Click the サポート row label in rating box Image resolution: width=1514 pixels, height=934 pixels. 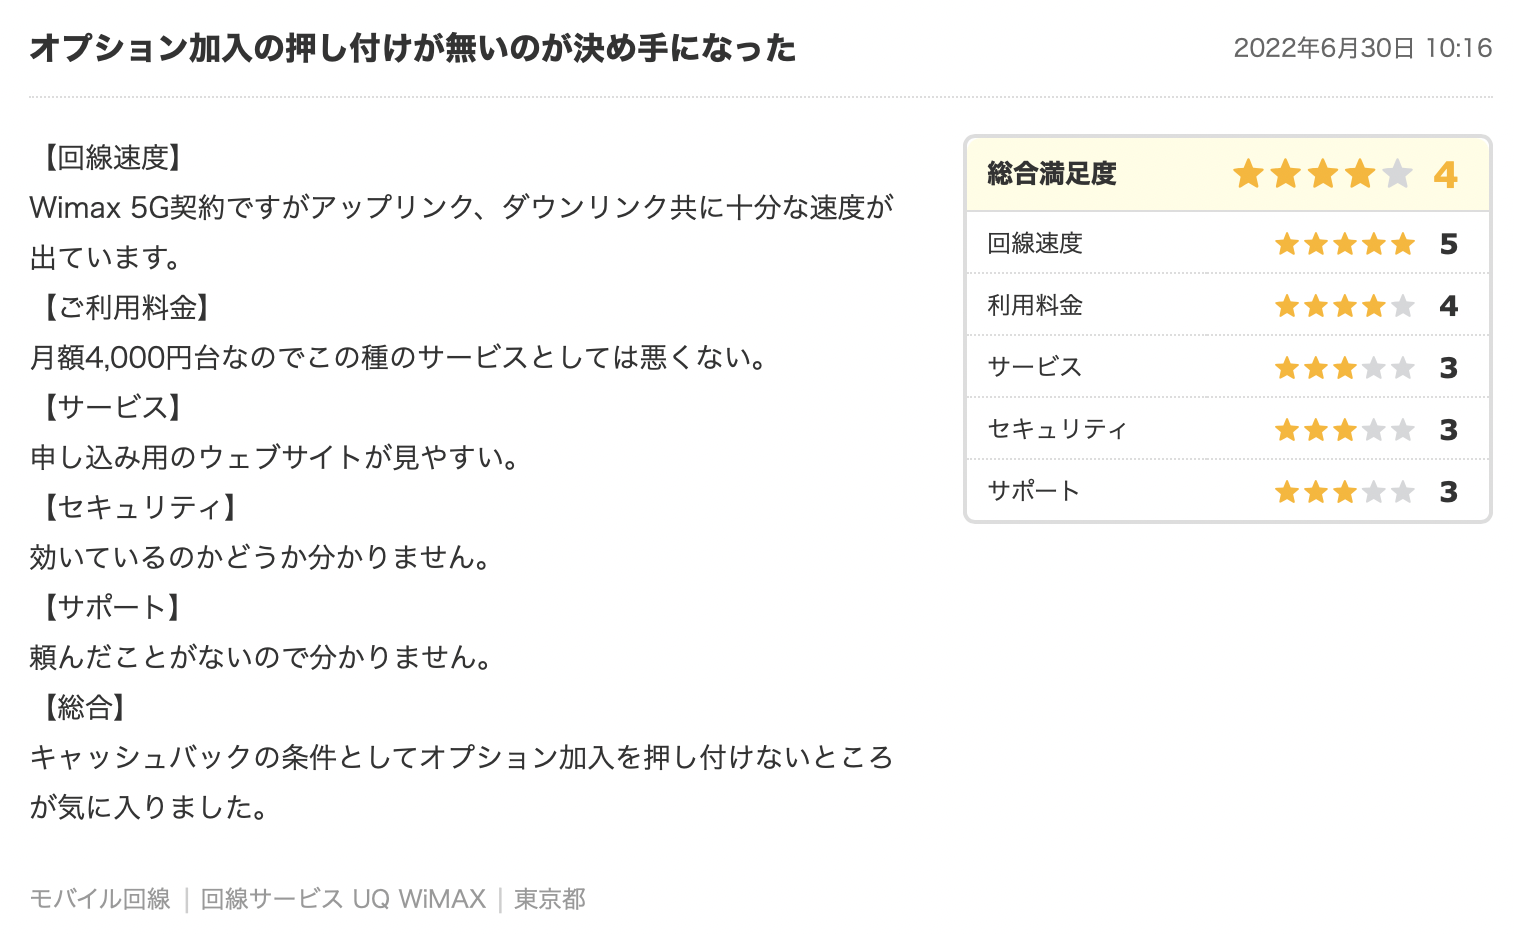(x=1033, y=491)
